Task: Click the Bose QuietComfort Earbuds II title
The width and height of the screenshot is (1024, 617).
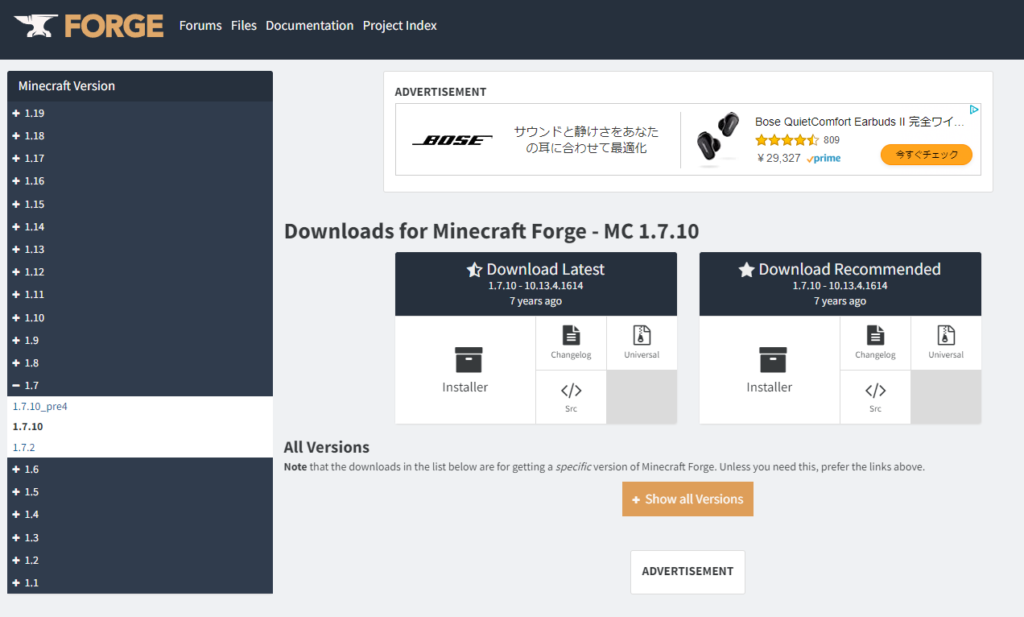Action: click(x=859, y=121)
